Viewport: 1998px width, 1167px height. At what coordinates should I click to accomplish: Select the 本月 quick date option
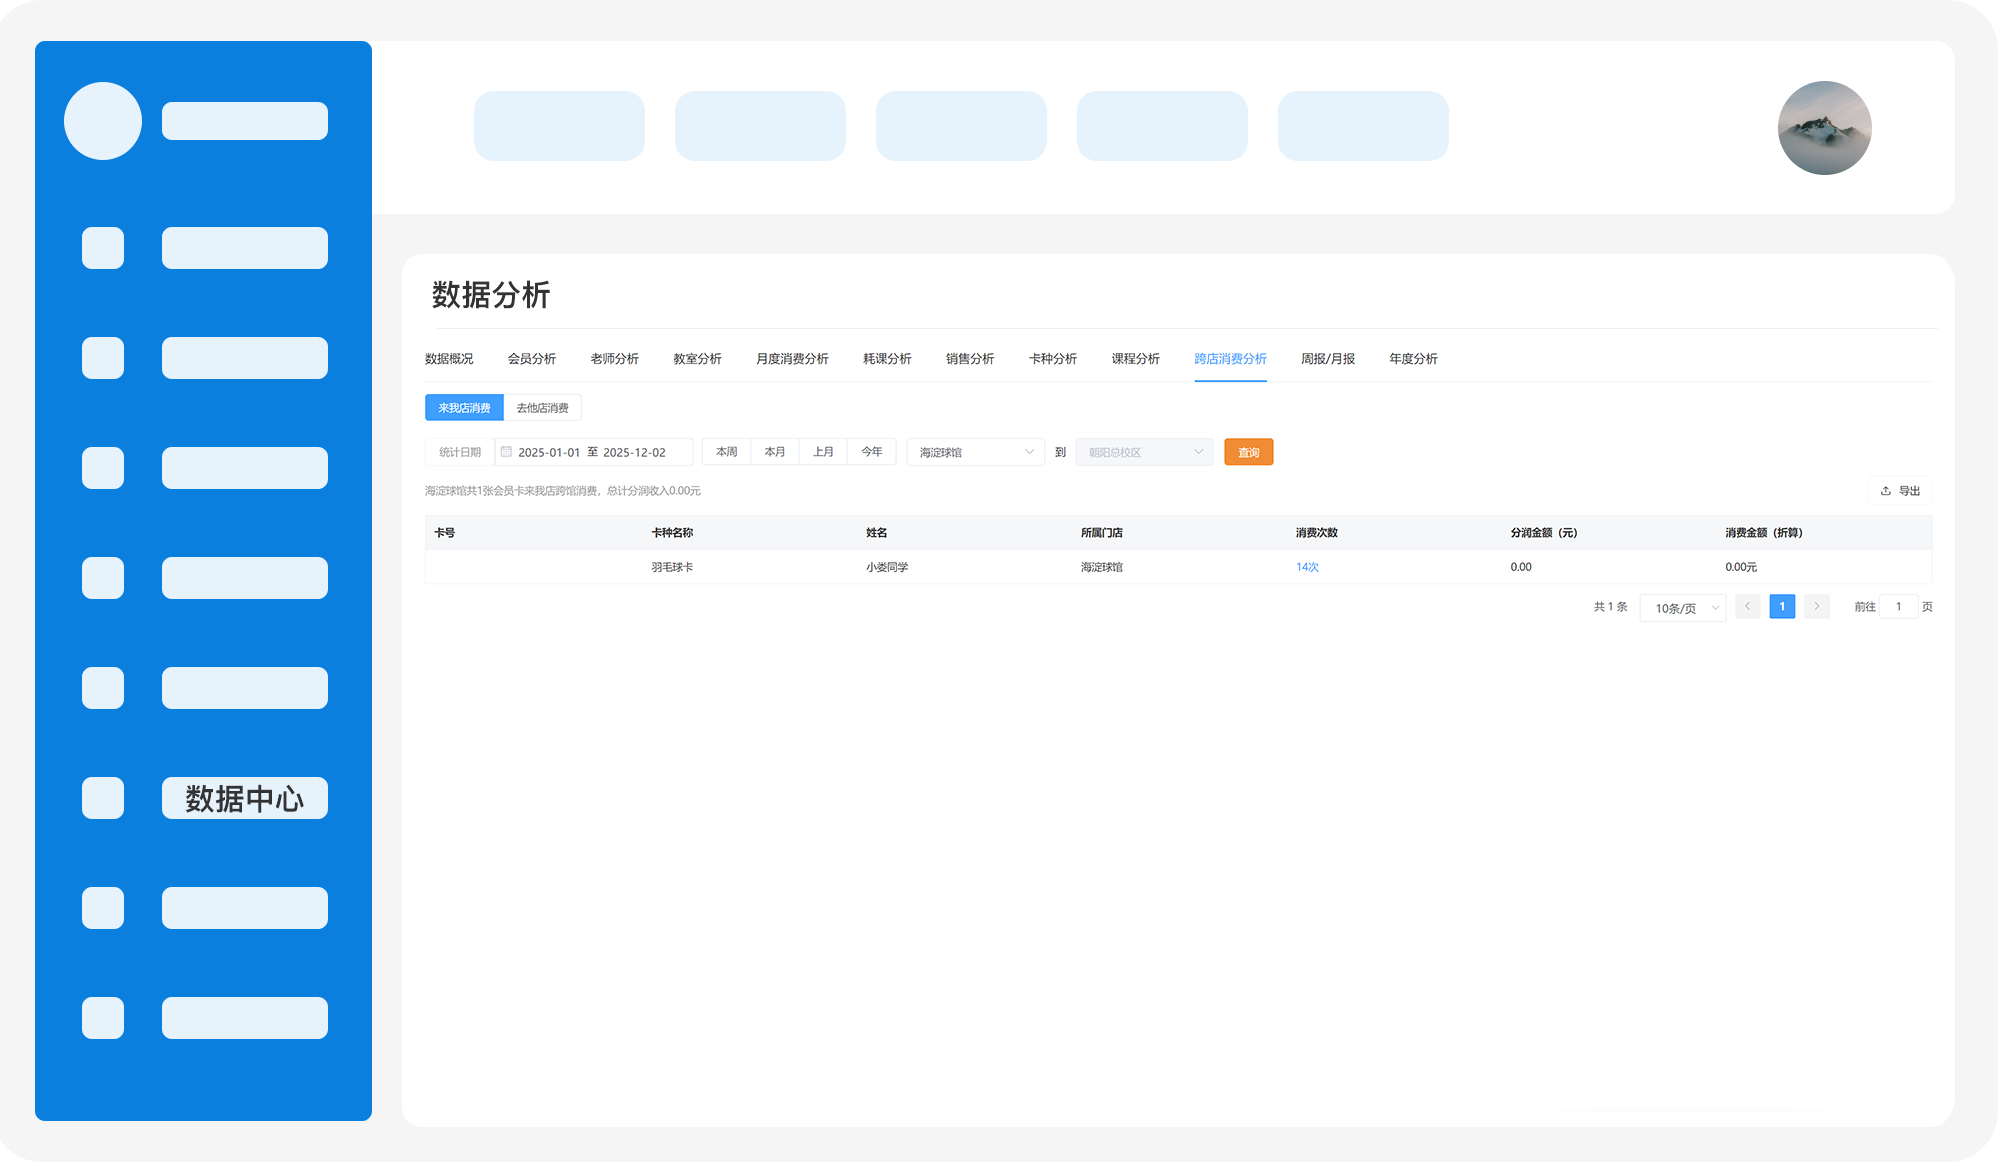(775, 452)
